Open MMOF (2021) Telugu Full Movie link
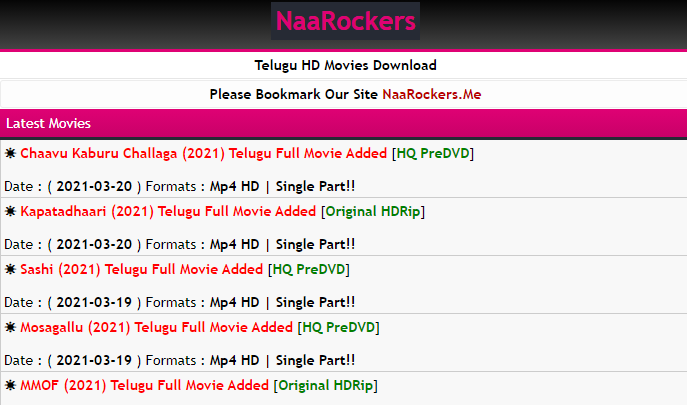 [x=145, y=385]
